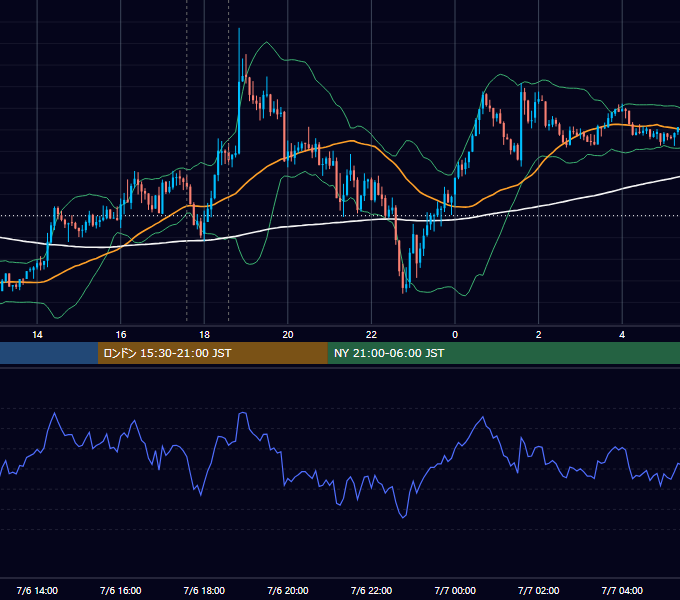This screenshot has width=680, height=600.
Task: Click the NY 21:00-06:00 JST session bar
Action: click(503, 353)
